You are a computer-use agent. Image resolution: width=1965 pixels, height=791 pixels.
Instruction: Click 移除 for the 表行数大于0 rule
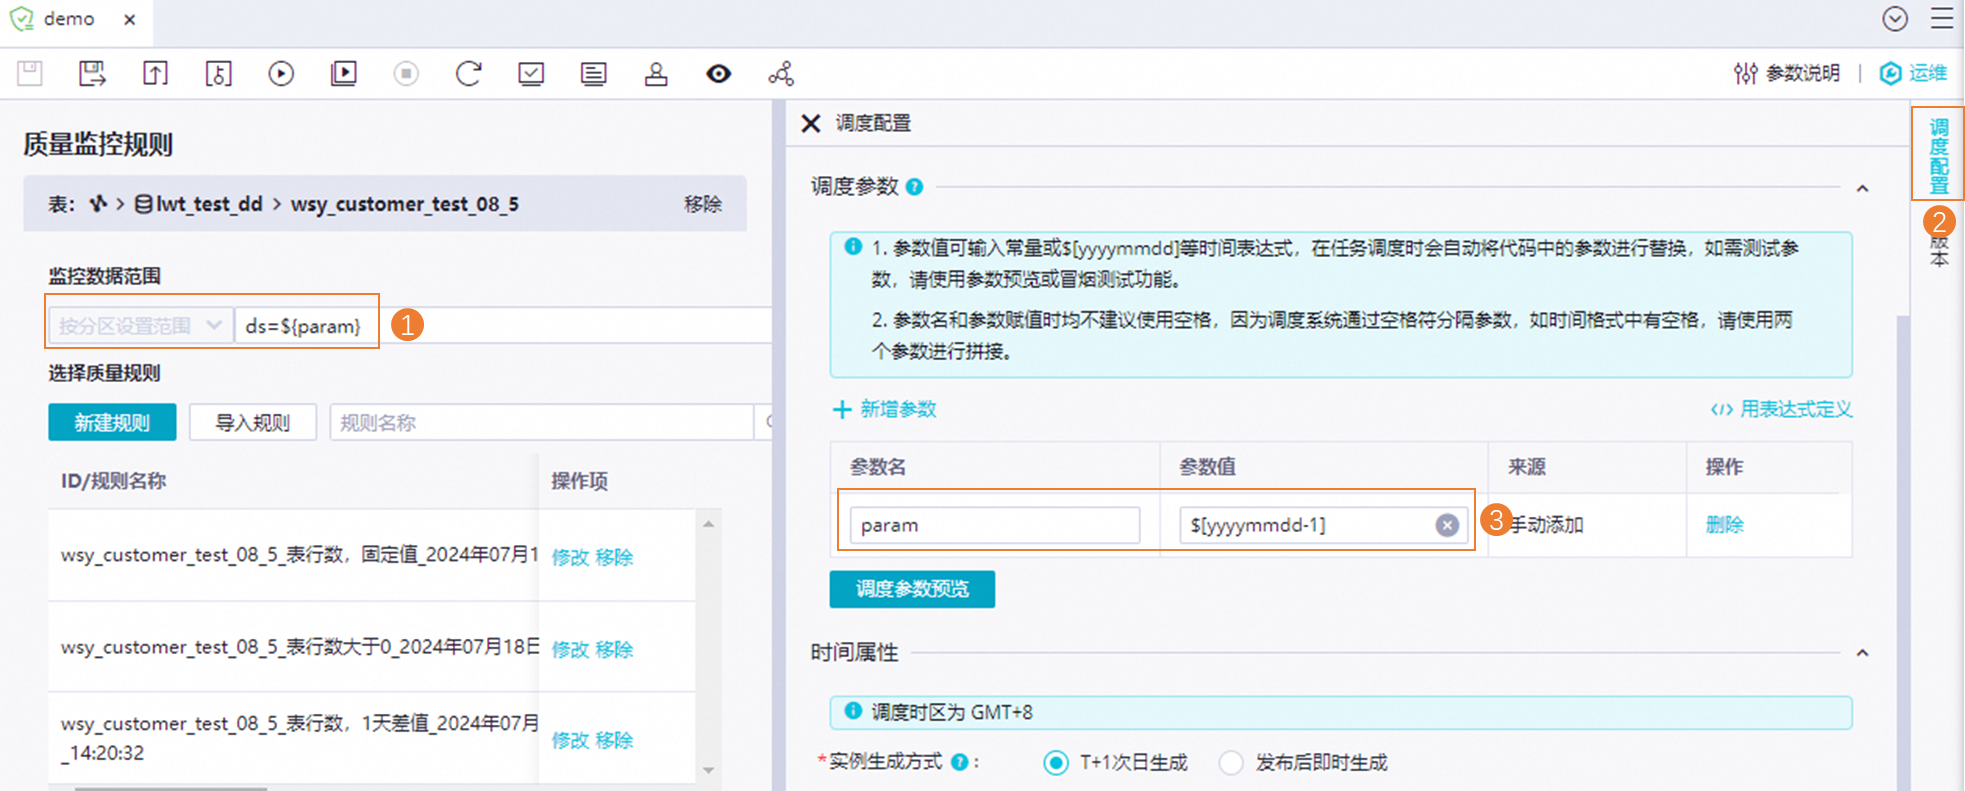click(614, 649)
